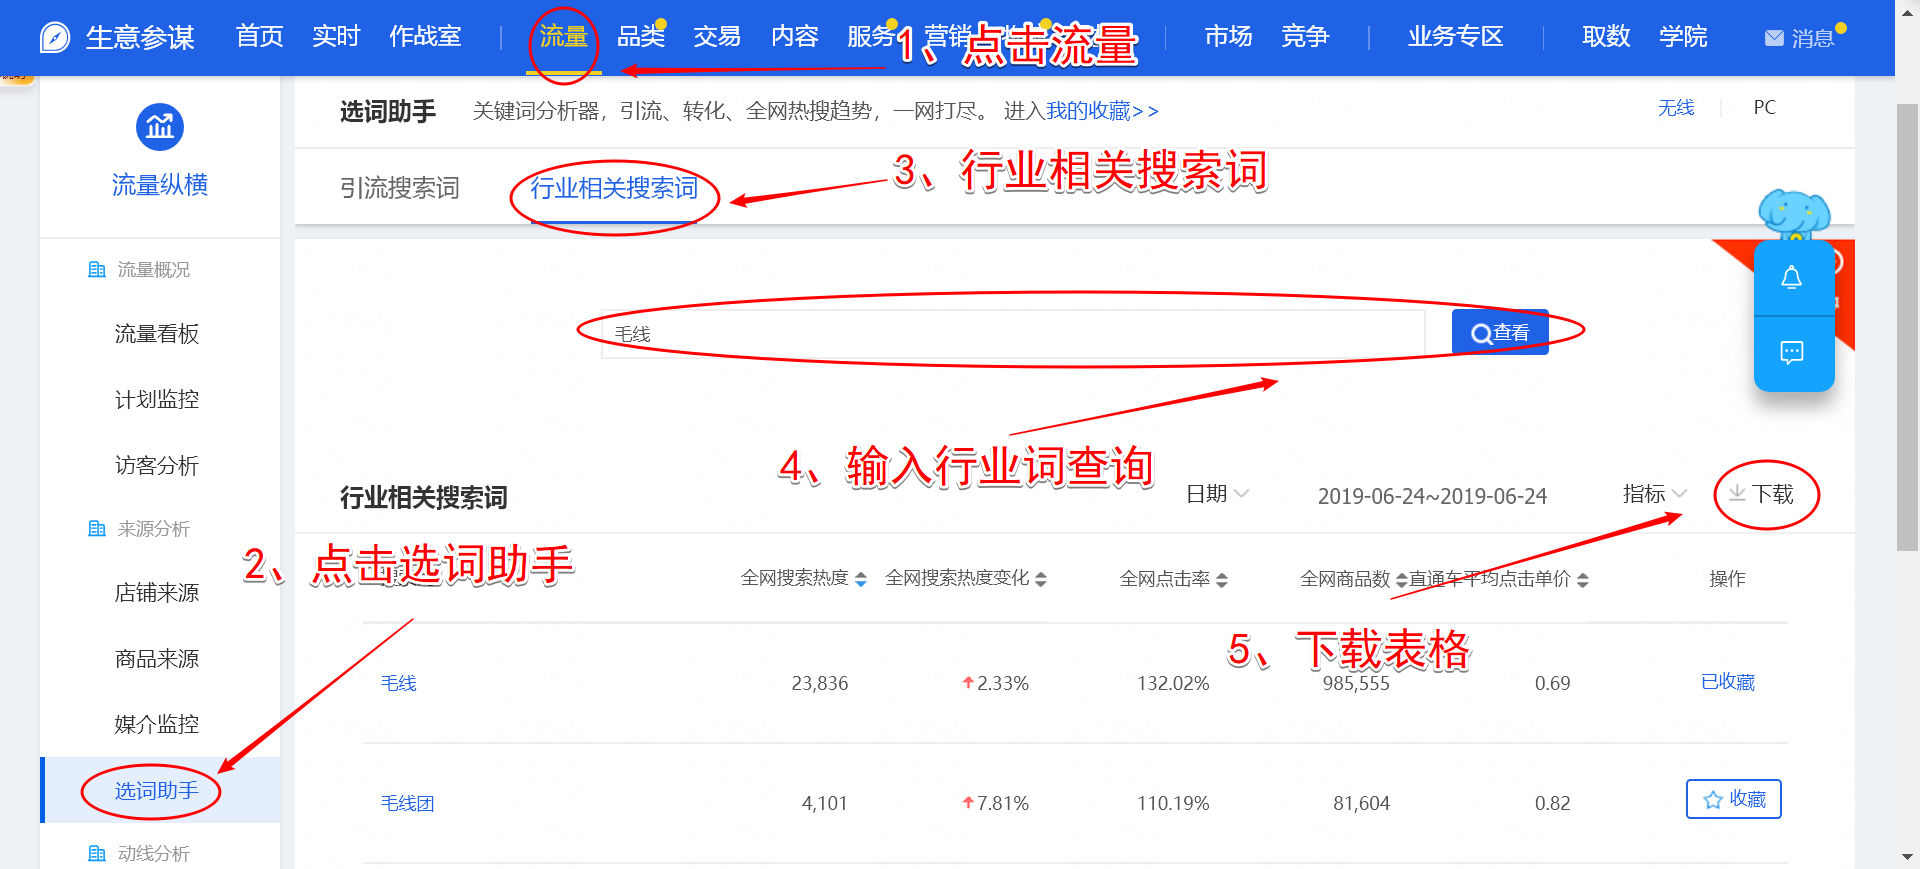Switch to 行业相关搜索词 tab
Viewport: 1920px width, 869px height.
click(614, 187)
